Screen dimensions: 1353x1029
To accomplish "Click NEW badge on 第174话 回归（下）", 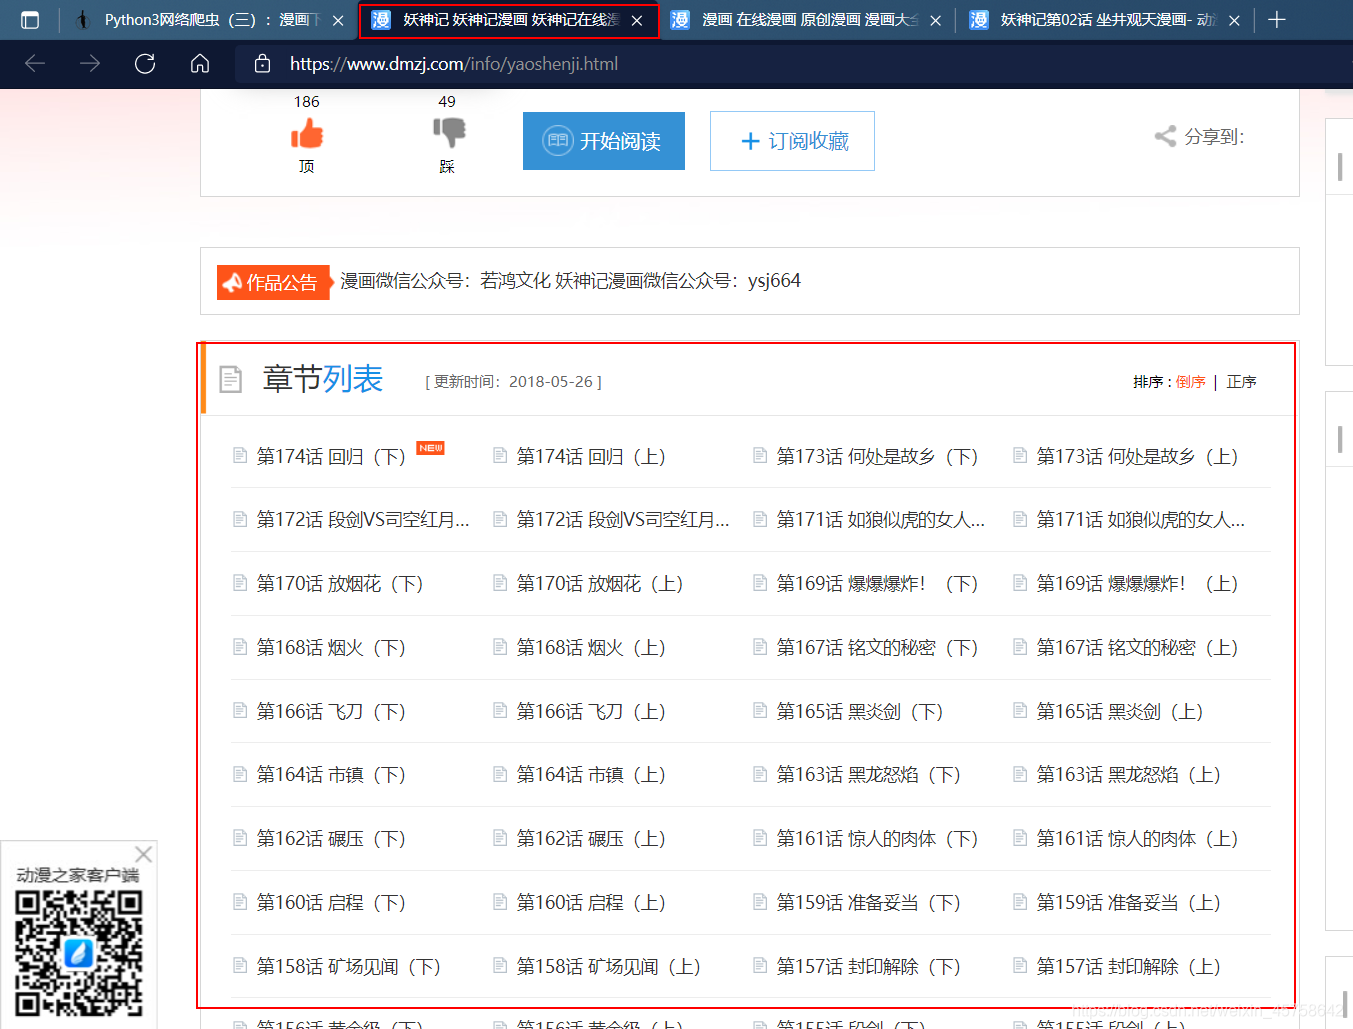I will 431,448.
